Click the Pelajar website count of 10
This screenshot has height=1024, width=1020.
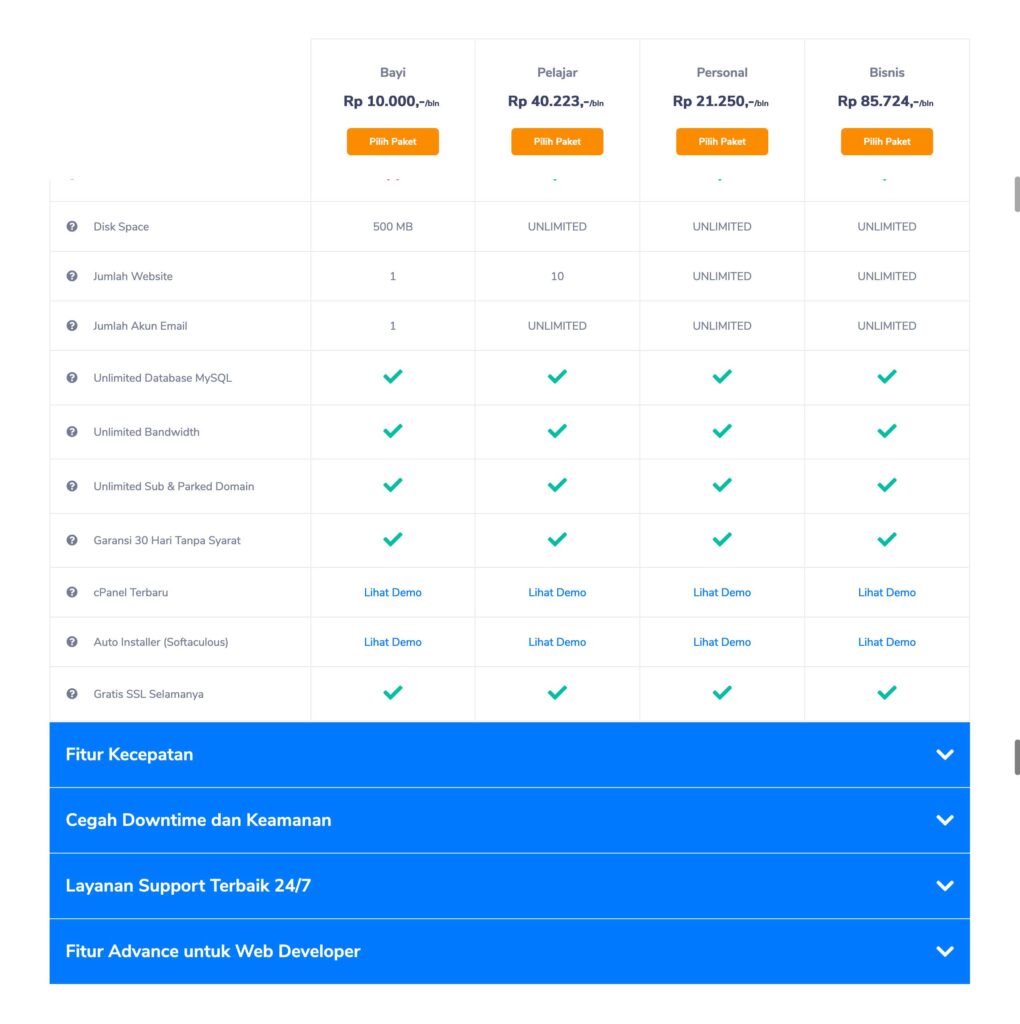click(x=557, y=276)
